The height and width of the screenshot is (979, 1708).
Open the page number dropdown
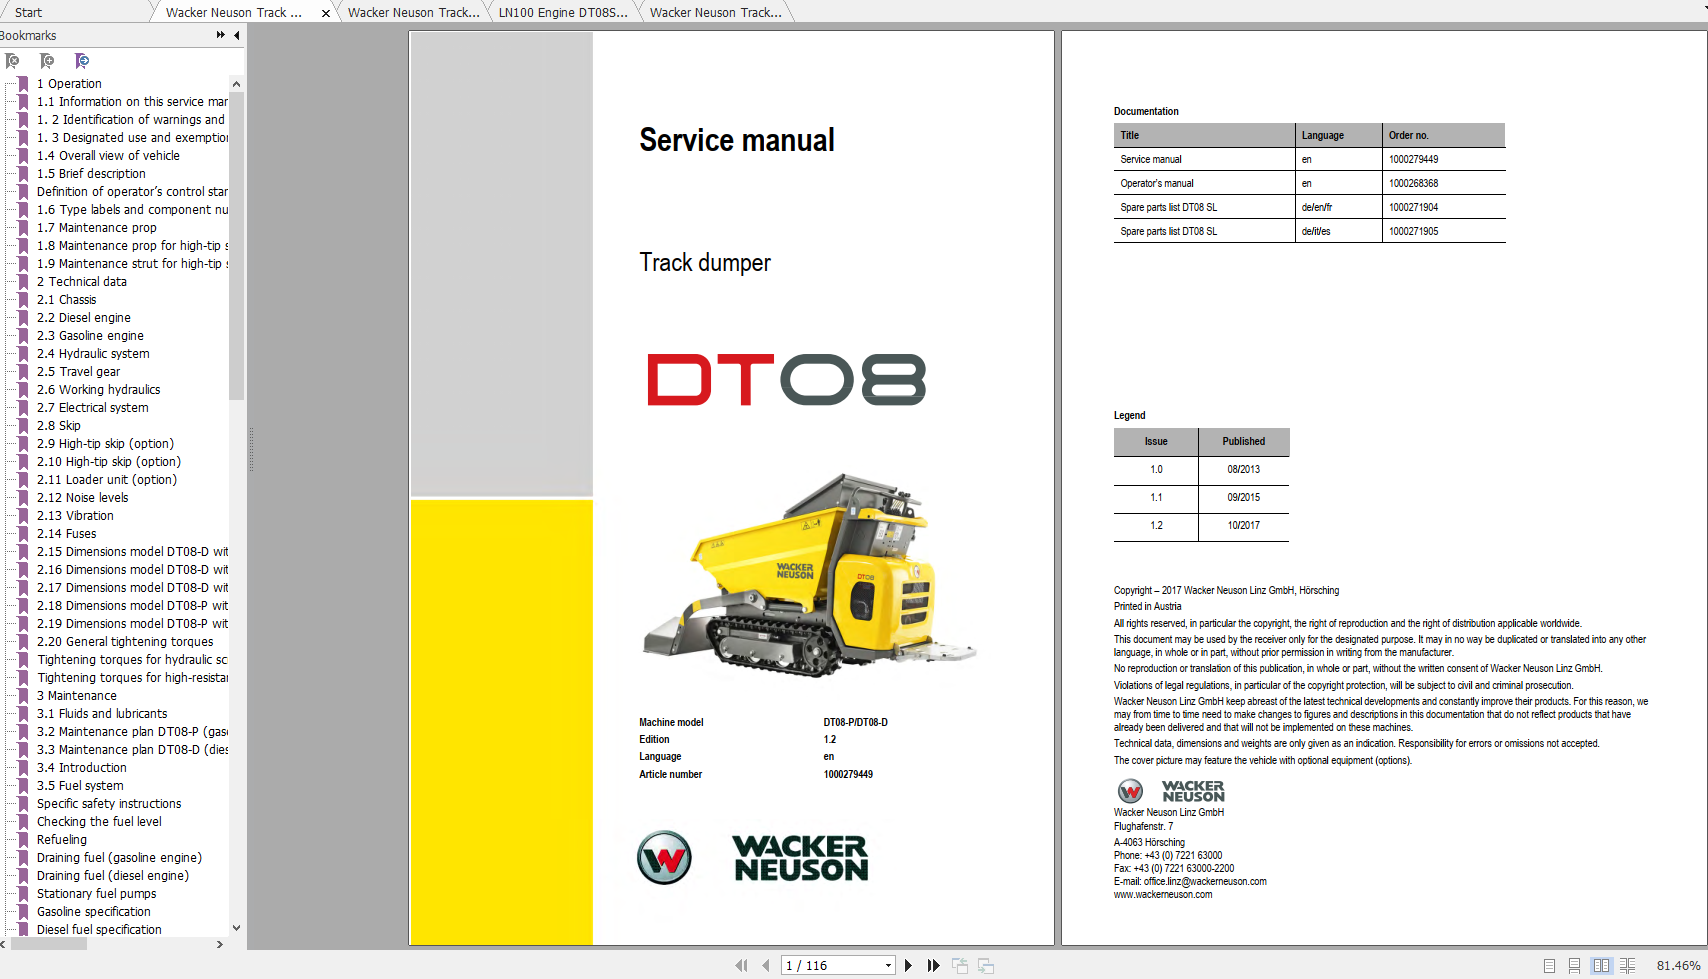[888, 966]
